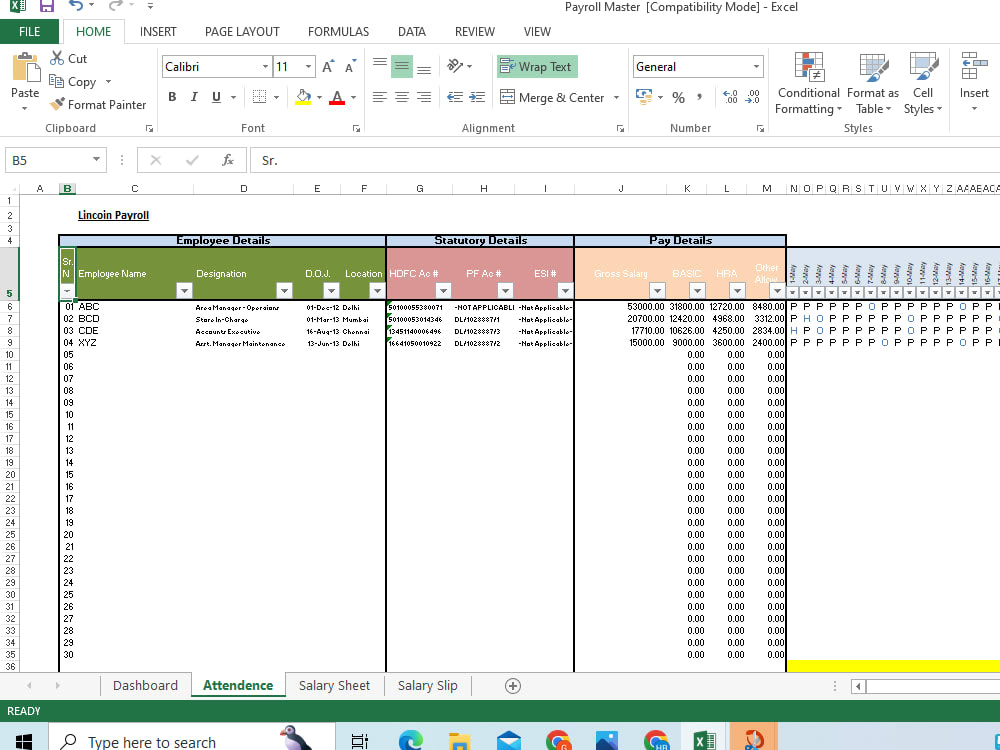
Task: Click the Insert Function fx icon
Action: click(228, 160)
